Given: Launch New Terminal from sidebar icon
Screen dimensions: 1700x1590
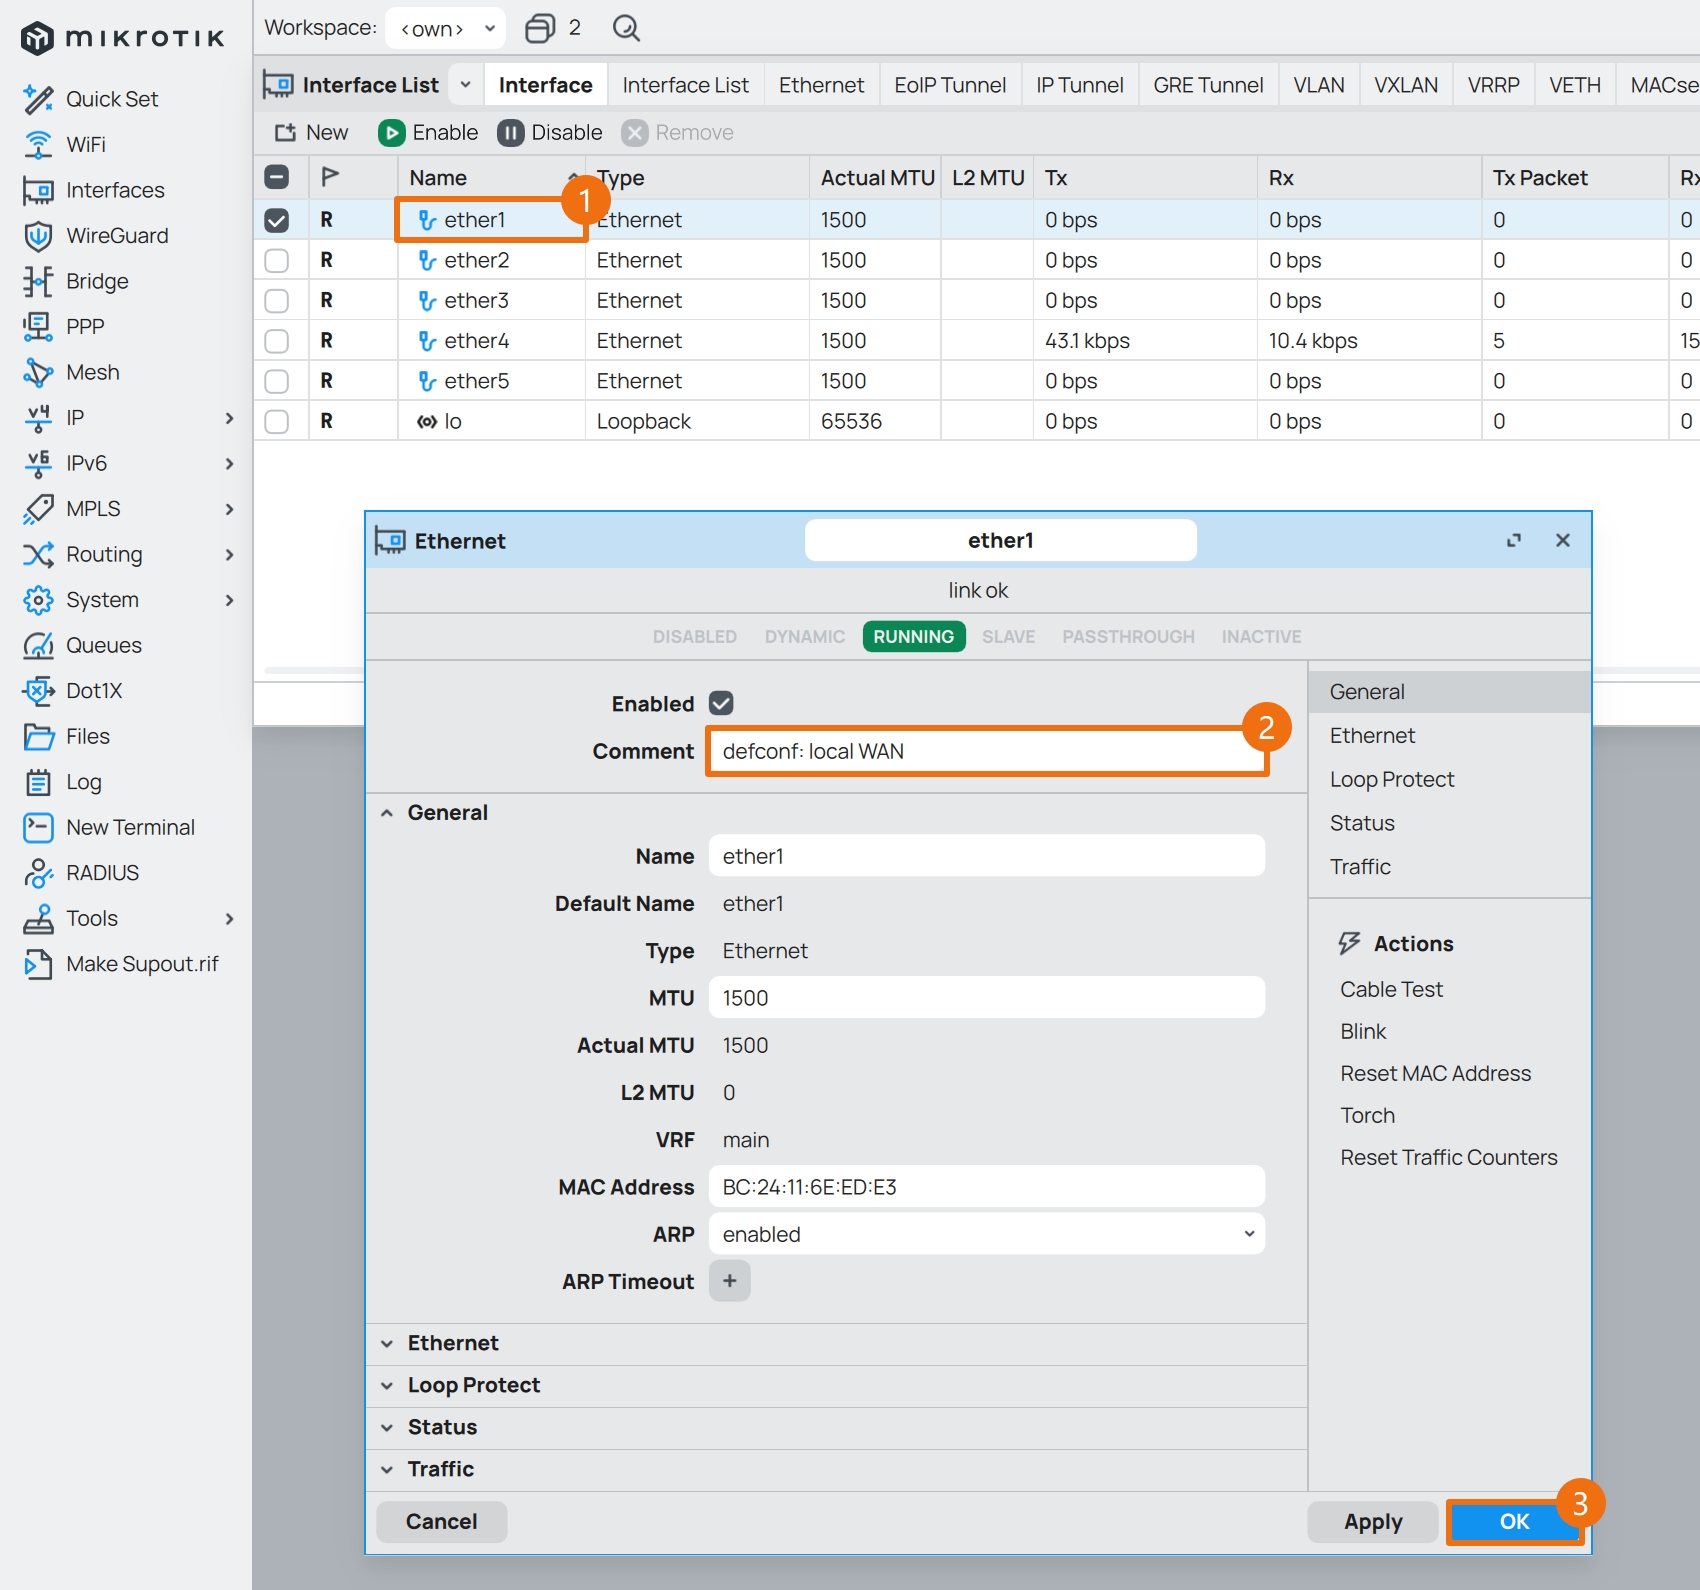Looking at the screenshot, I should 38,828.
